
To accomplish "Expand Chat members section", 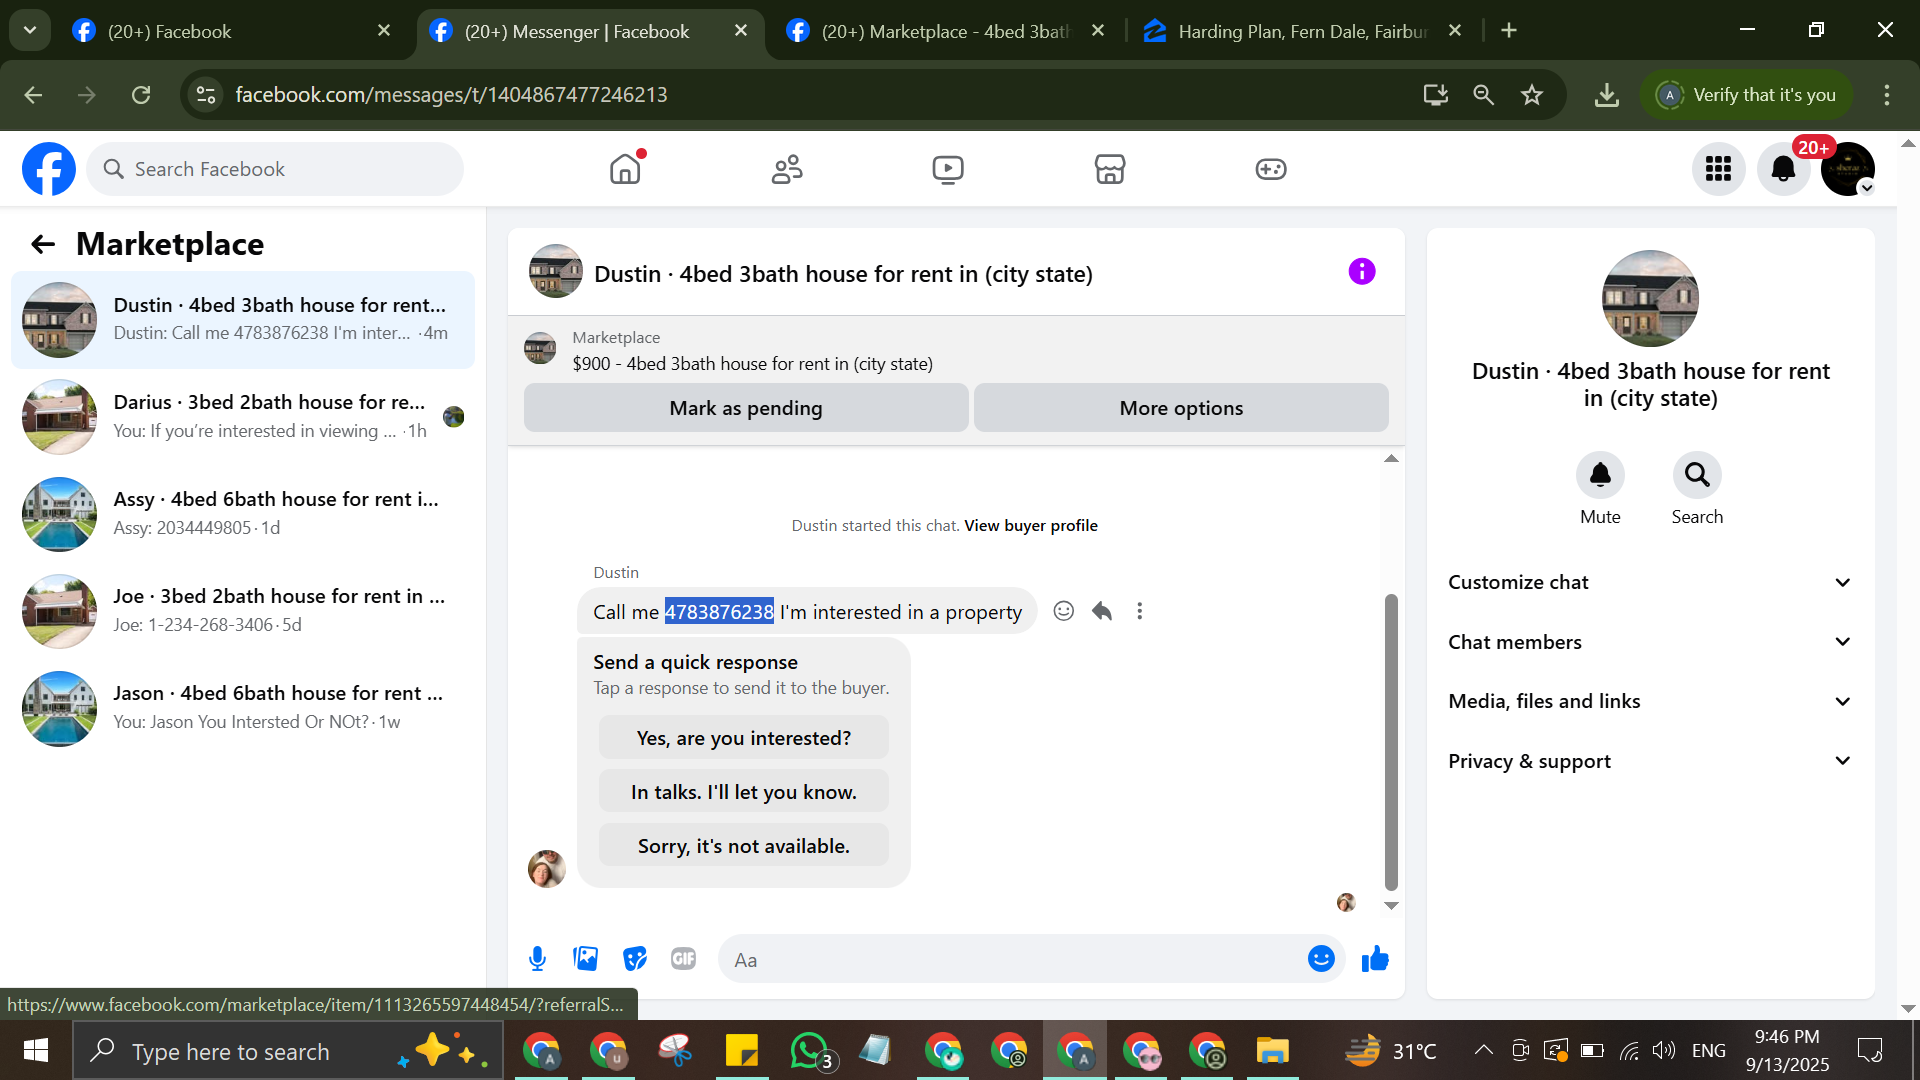I will tap(1650, 642).
